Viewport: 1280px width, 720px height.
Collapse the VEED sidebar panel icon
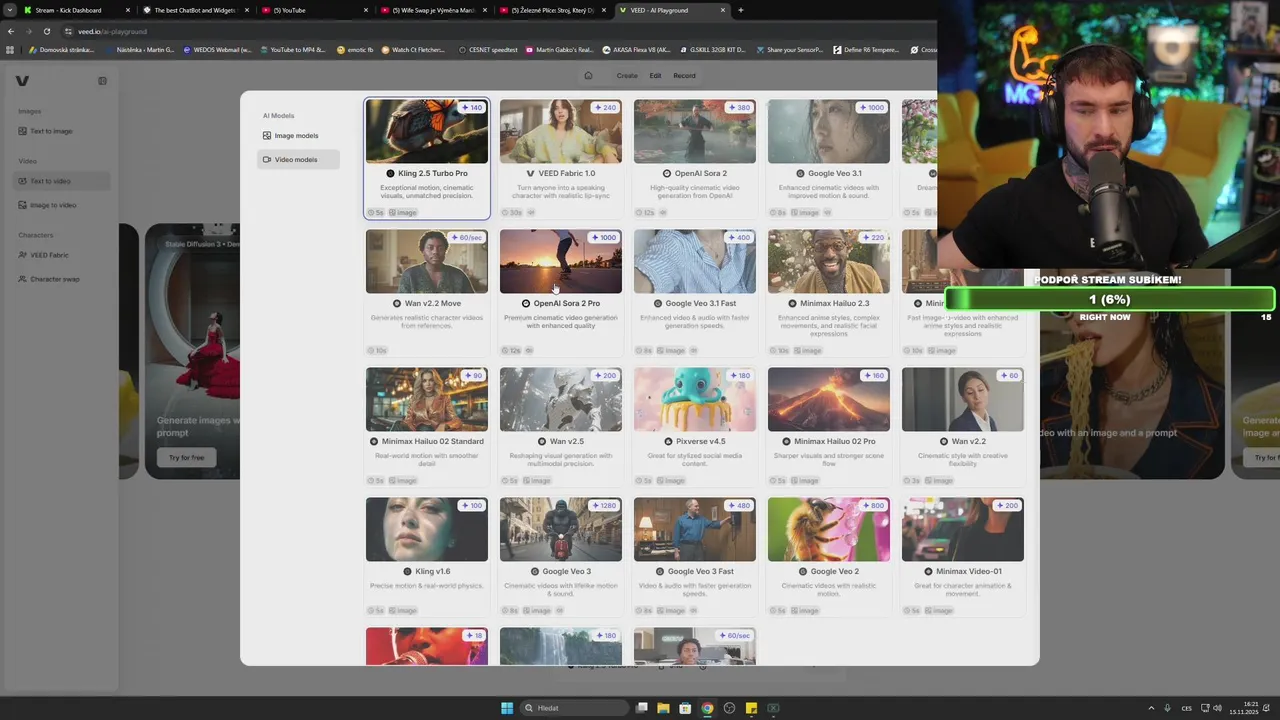point(102,81)
